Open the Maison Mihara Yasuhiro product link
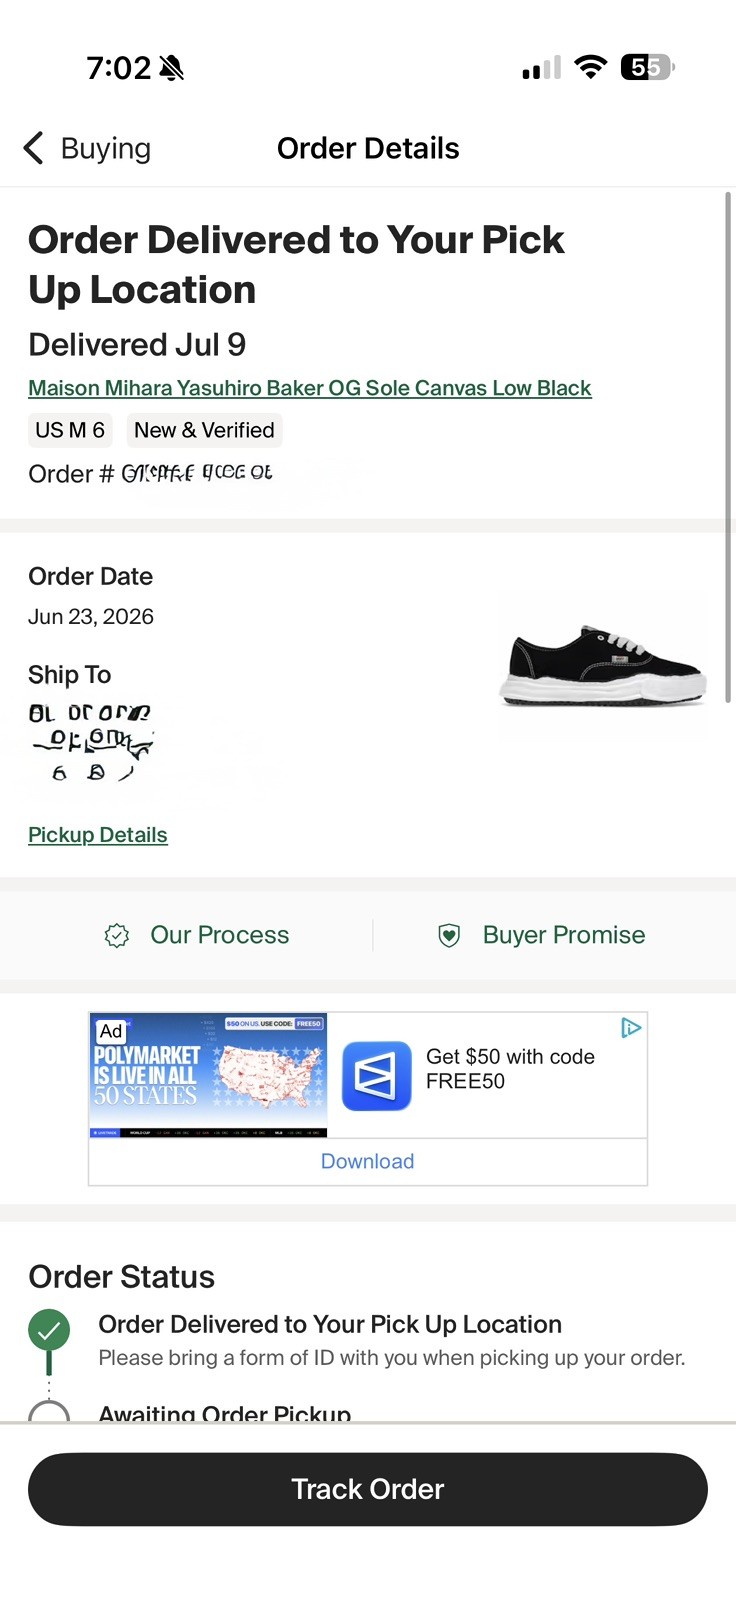This screenshot has height=1600, width=736. [310, 388]
